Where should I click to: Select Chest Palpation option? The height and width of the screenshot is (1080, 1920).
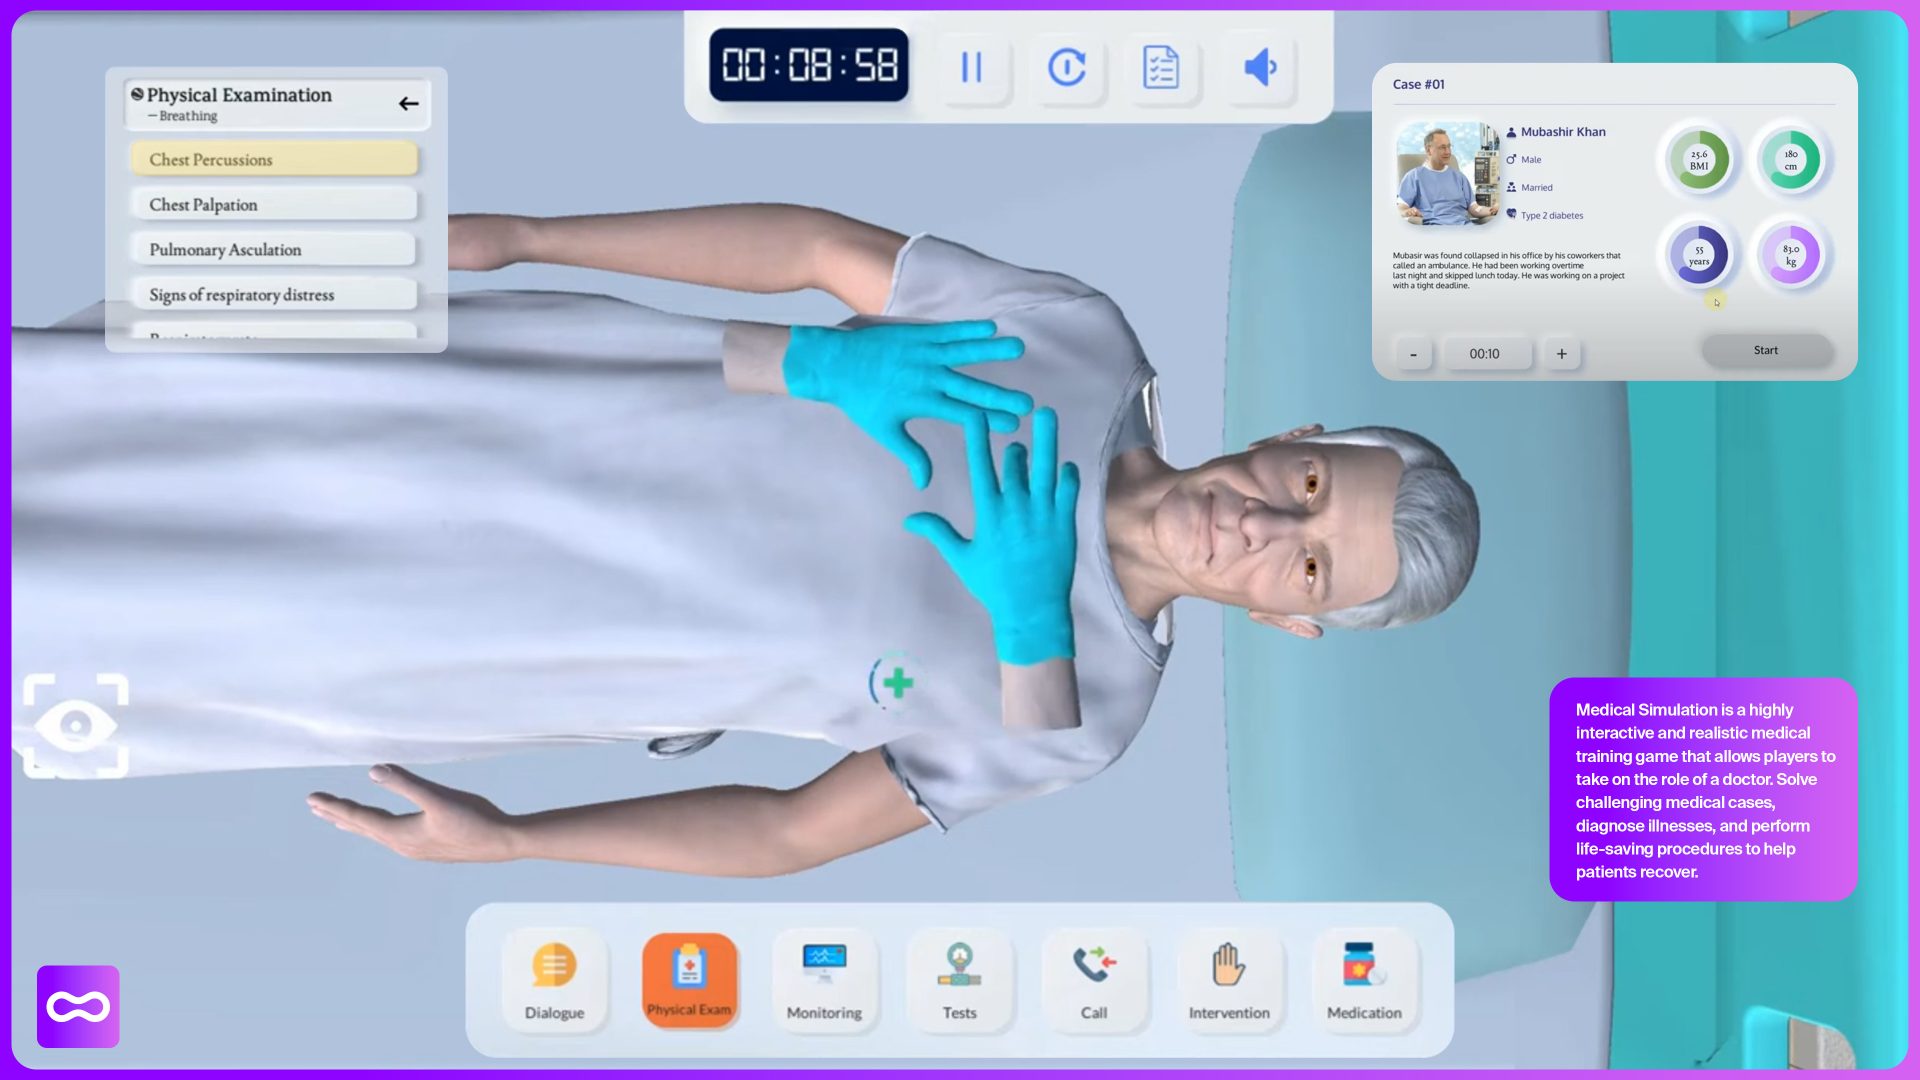(x=274, y=205)
